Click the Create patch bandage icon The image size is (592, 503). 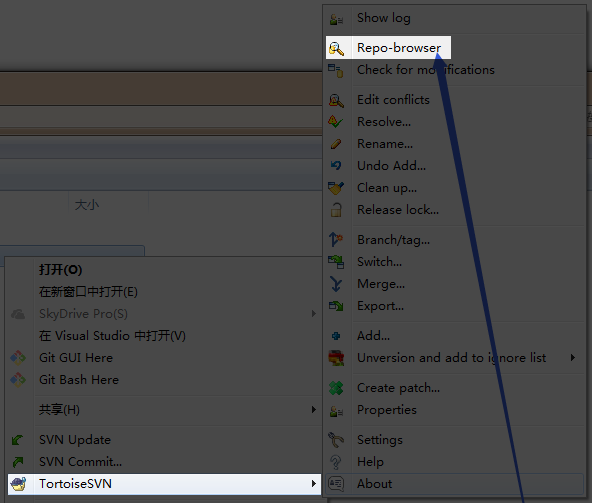pyautogui.click(x=336, y=388)
